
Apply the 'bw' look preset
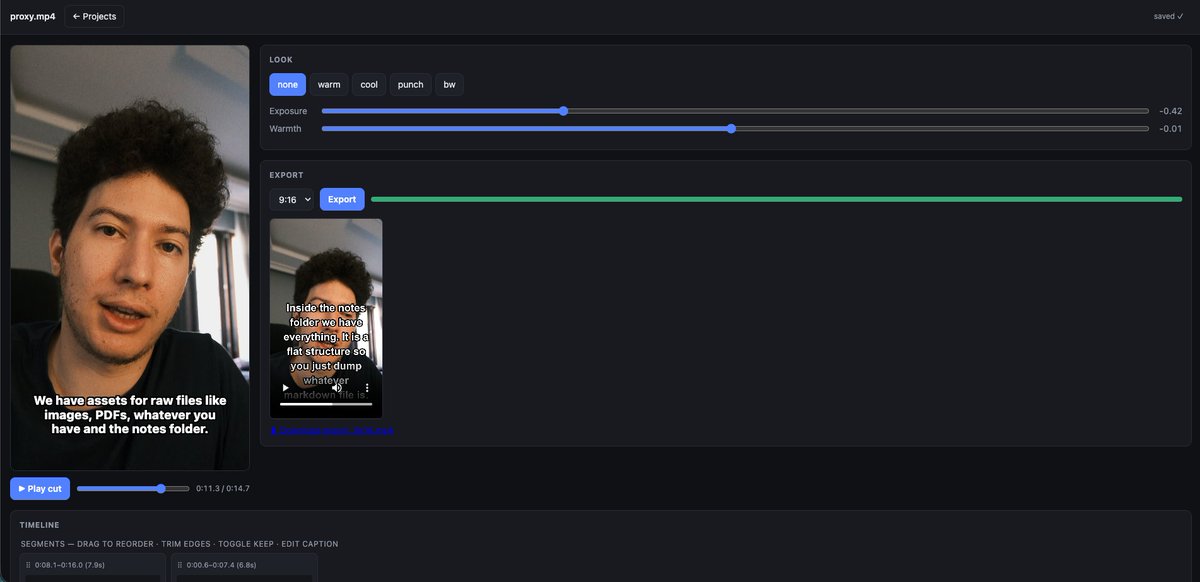click(x=449, y=85)
